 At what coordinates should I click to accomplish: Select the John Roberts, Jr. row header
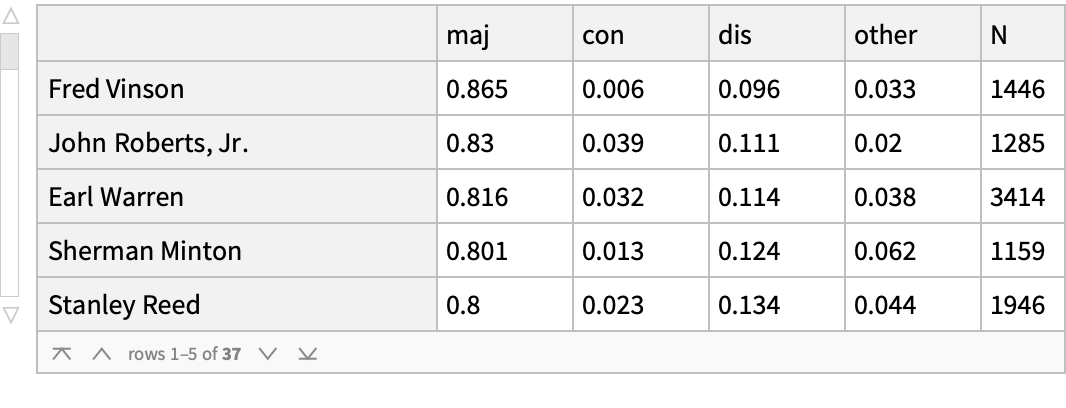pyautogui.click(x=237, y=143)
